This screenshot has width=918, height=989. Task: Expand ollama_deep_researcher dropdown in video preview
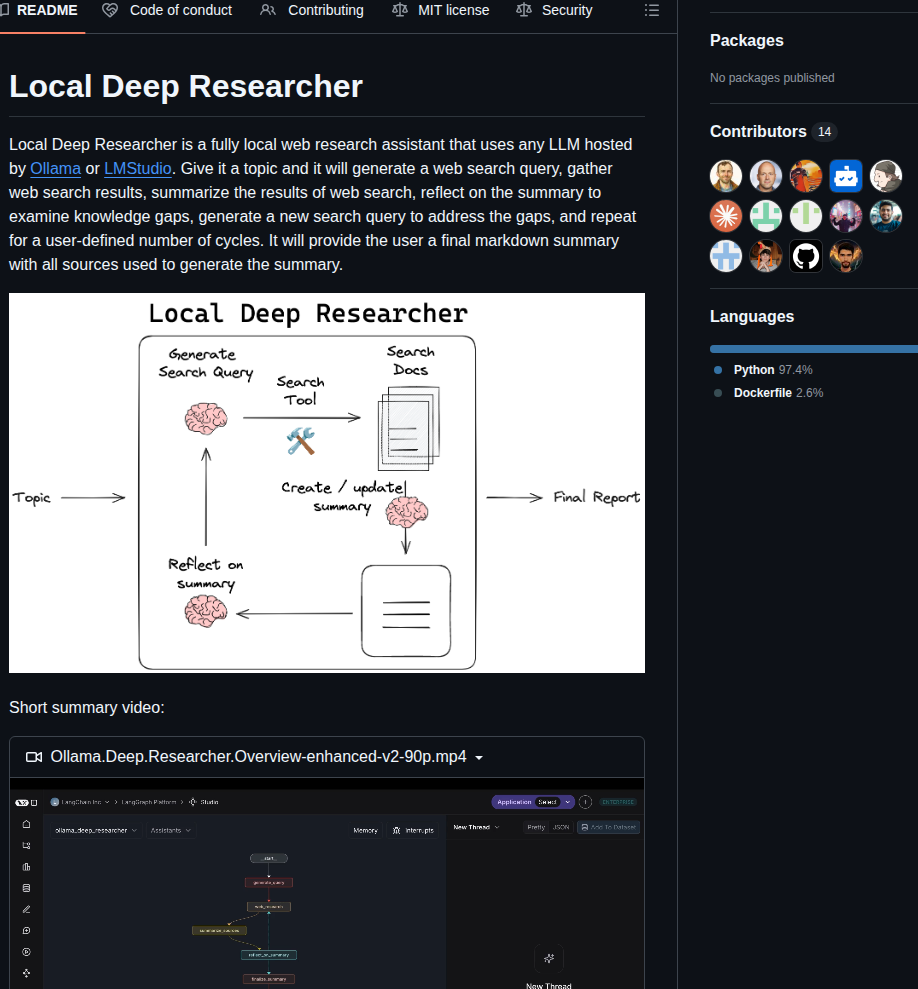96,830
